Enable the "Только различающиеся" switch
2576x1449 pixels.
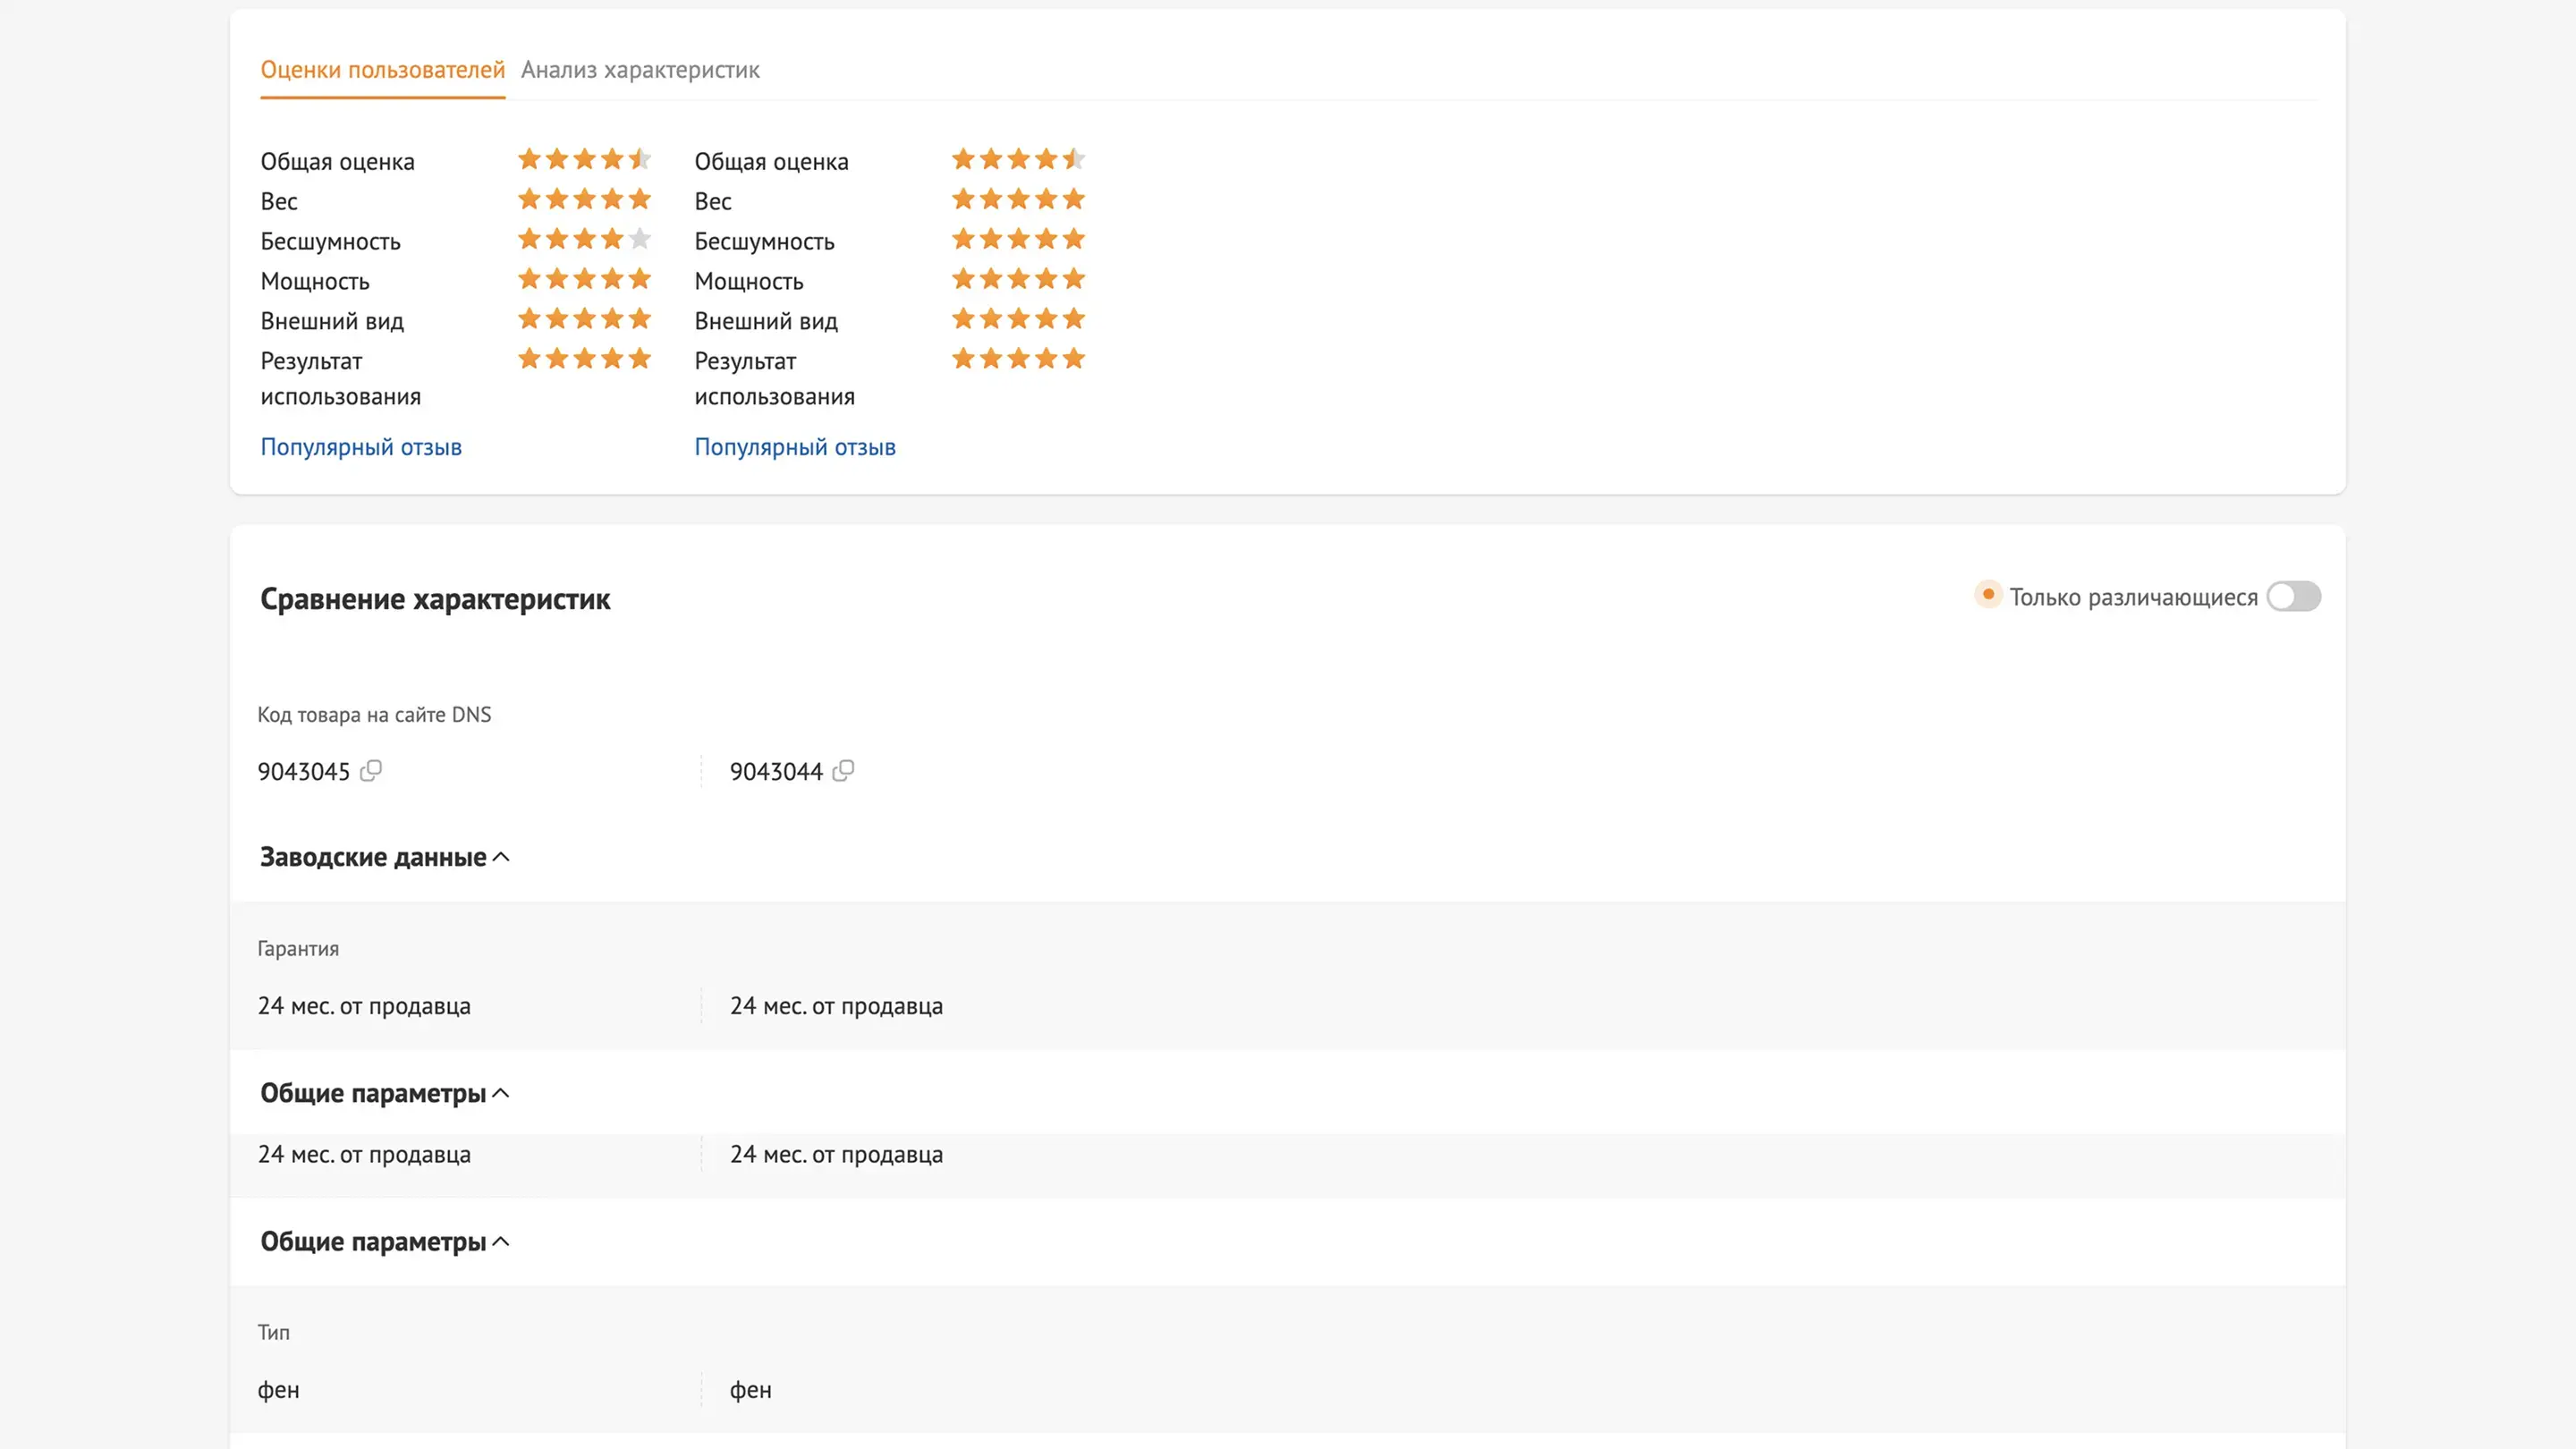[x=2293, y=597]
